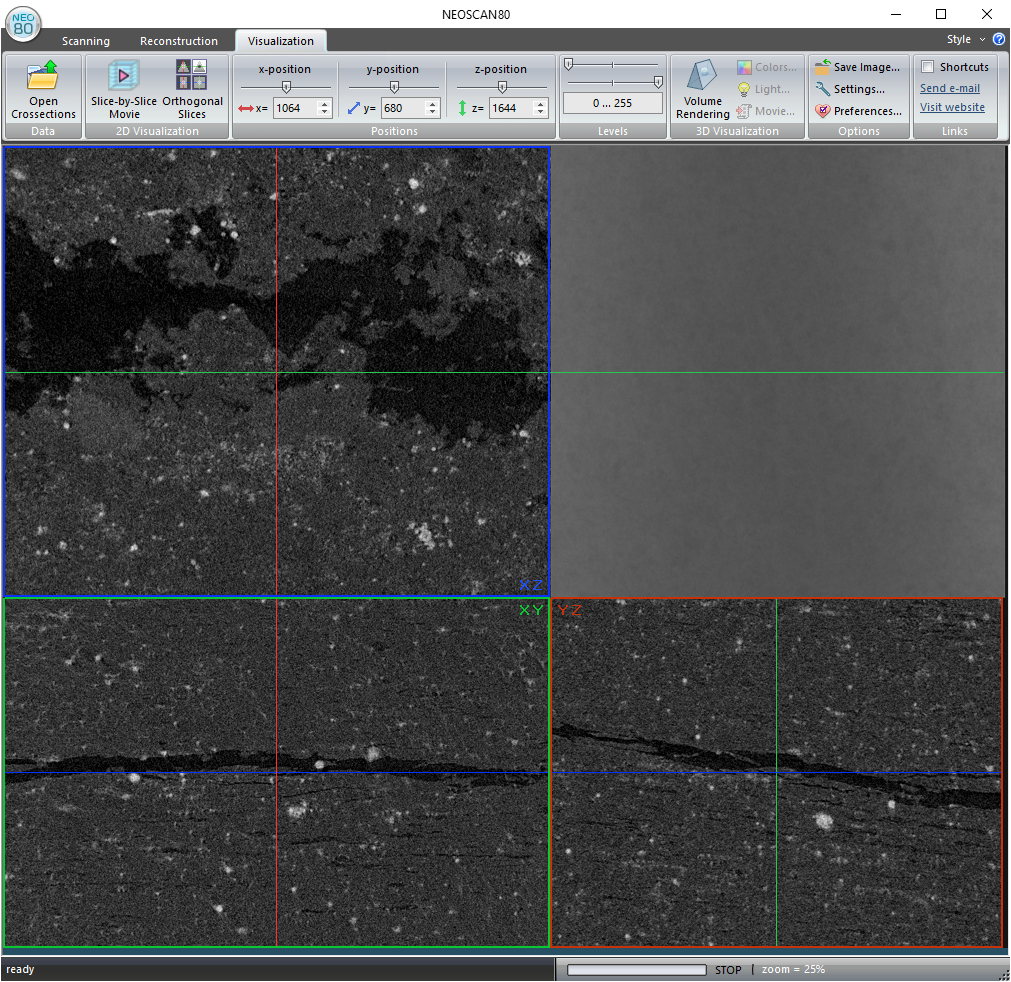Open the Reconstruction tab
Image resolution: width=1011 pixels, height=982 pixels.
179,41
